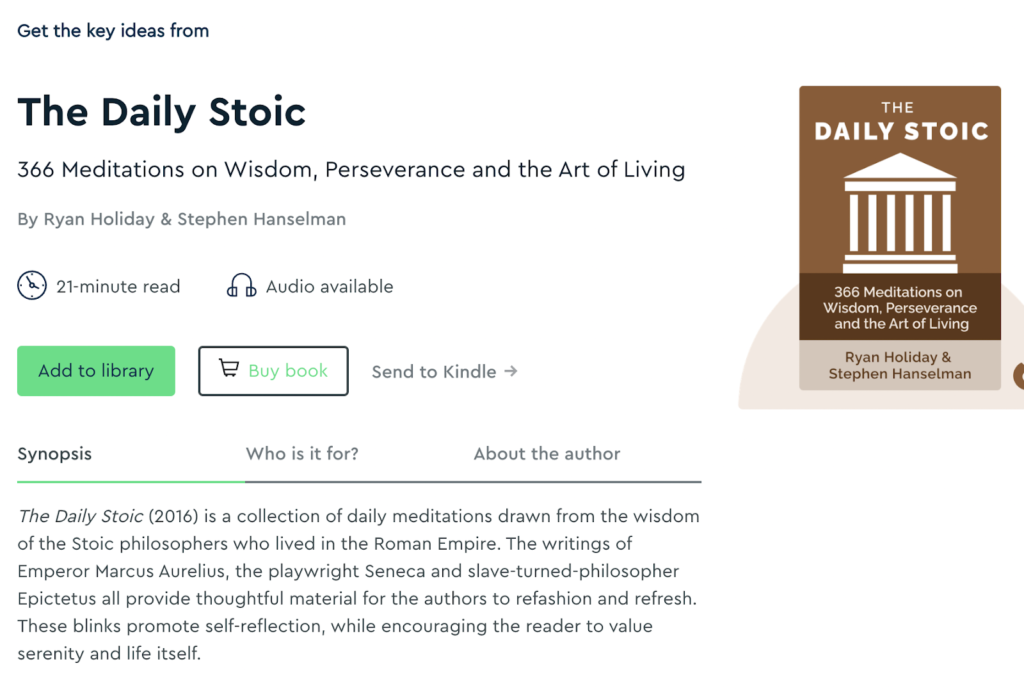Click the headphones audio icon
This screenshot has width=1024, height=691.
[241, 287]
